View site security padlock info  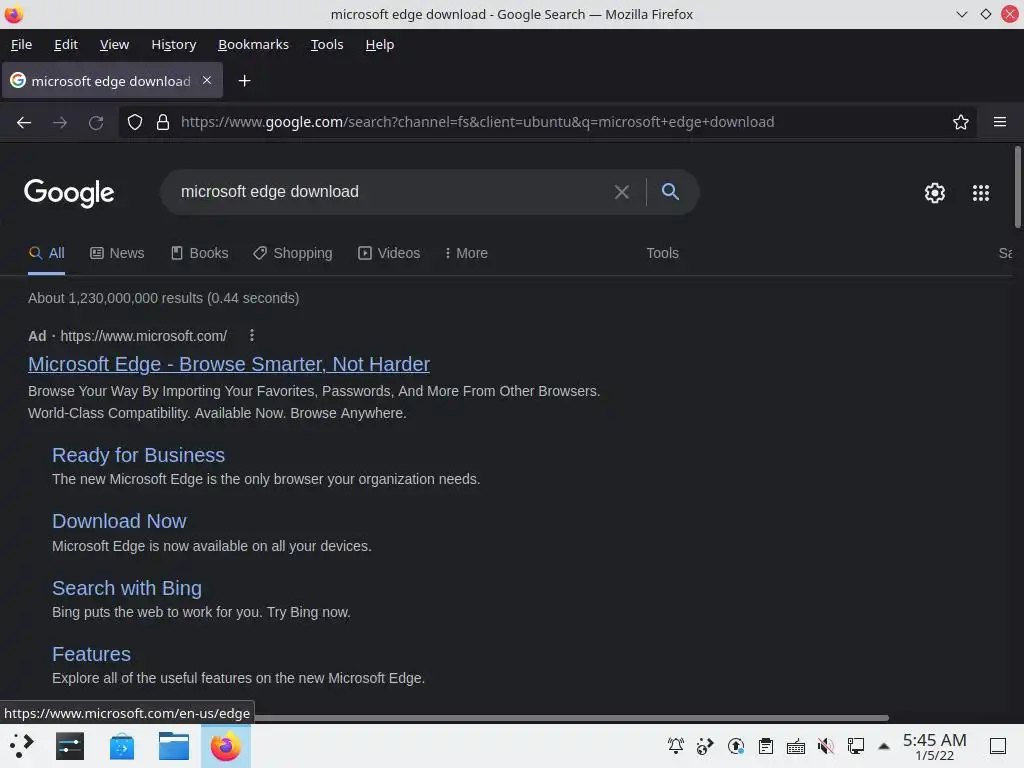[163, 122]
